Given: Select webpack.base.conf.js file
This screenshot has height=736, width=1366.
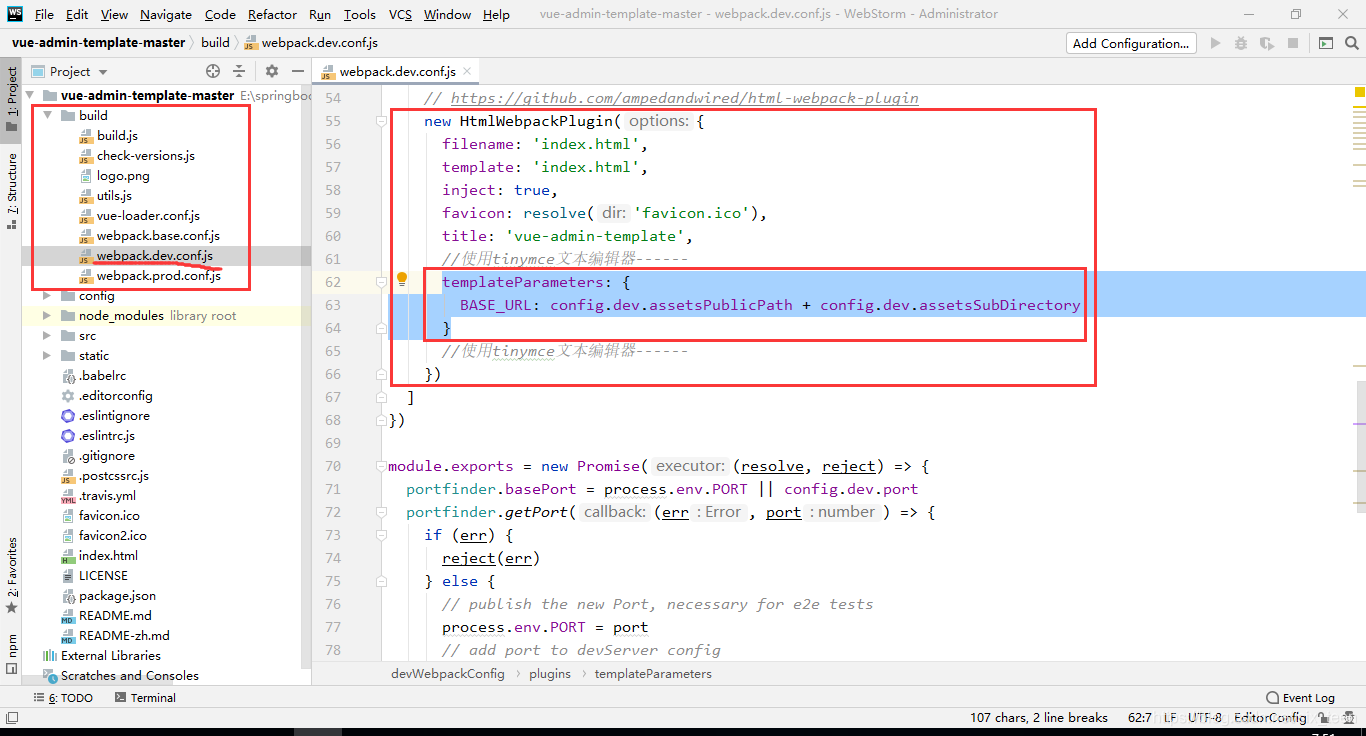Looking at the screenshot, I should [x=158, y=236].
